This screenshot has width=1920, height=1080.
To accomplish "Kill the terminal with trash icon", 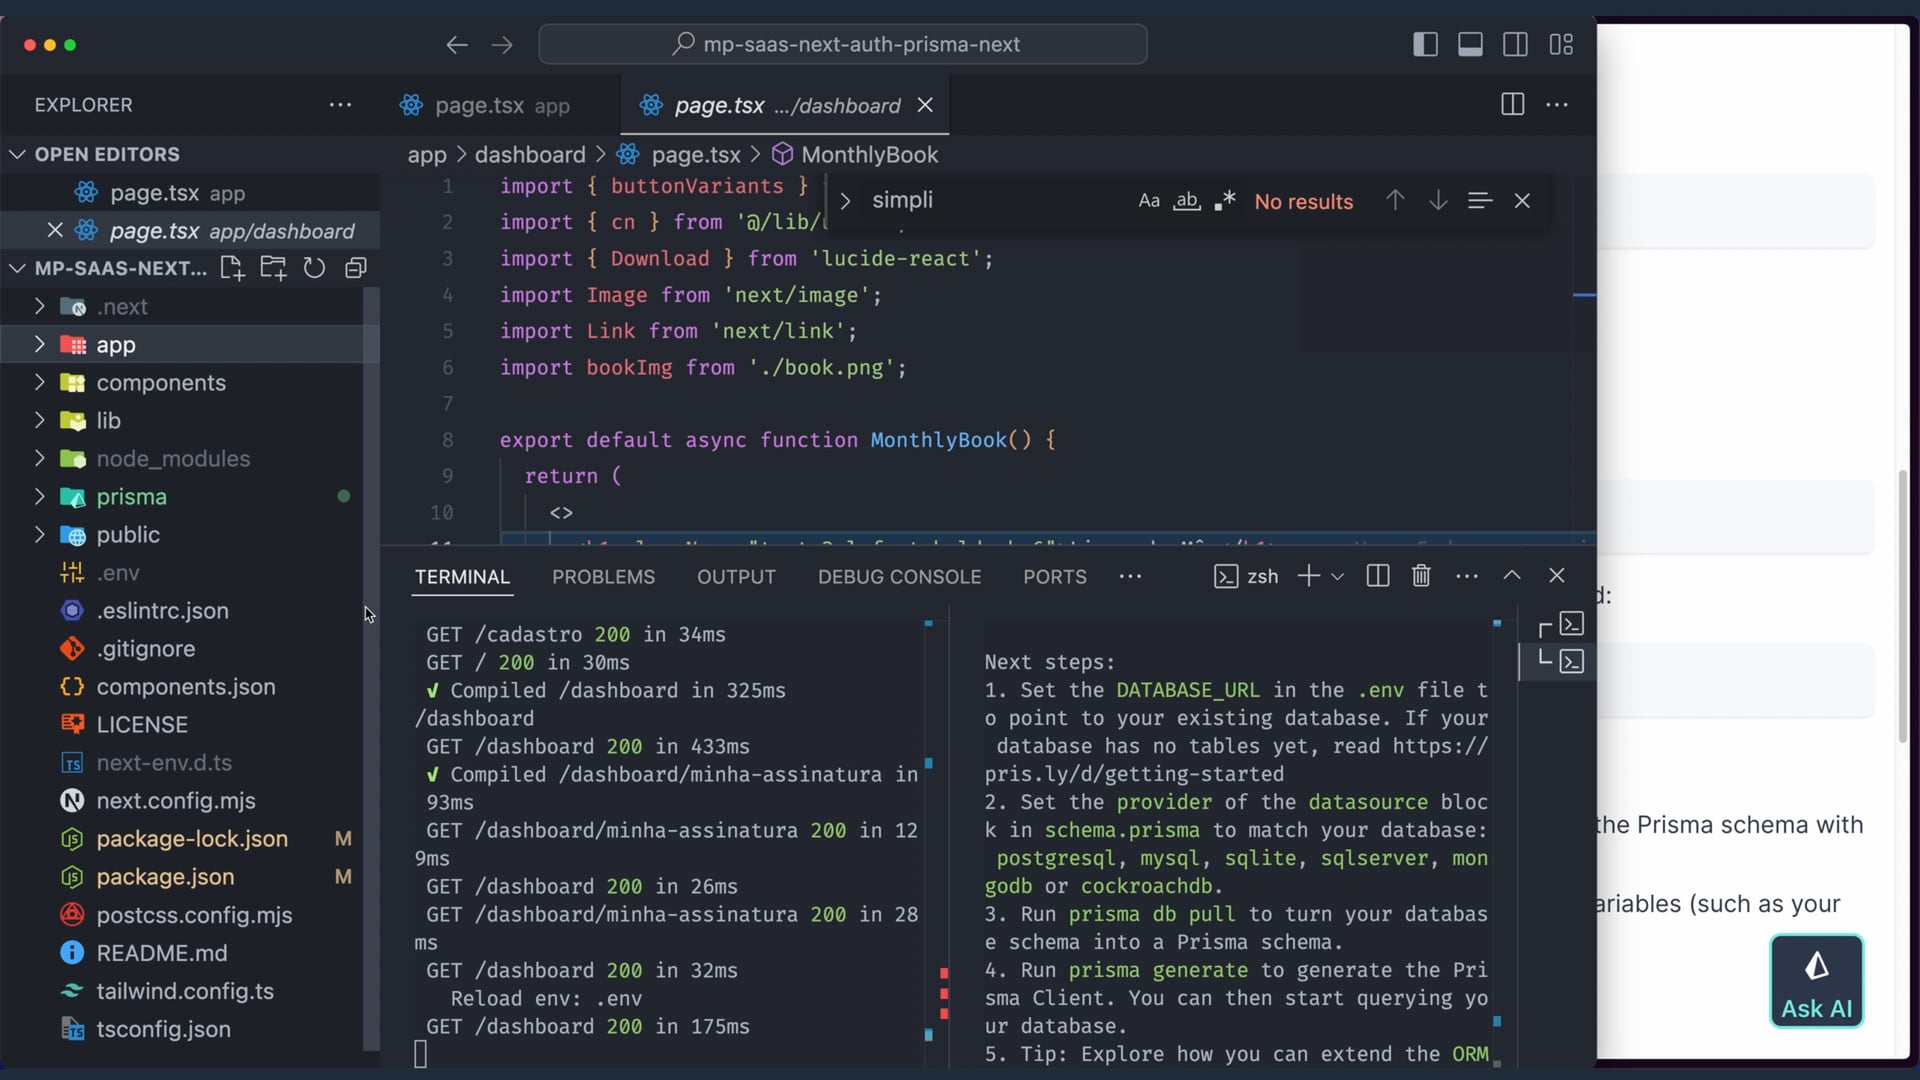I will tap(1421, 576).
